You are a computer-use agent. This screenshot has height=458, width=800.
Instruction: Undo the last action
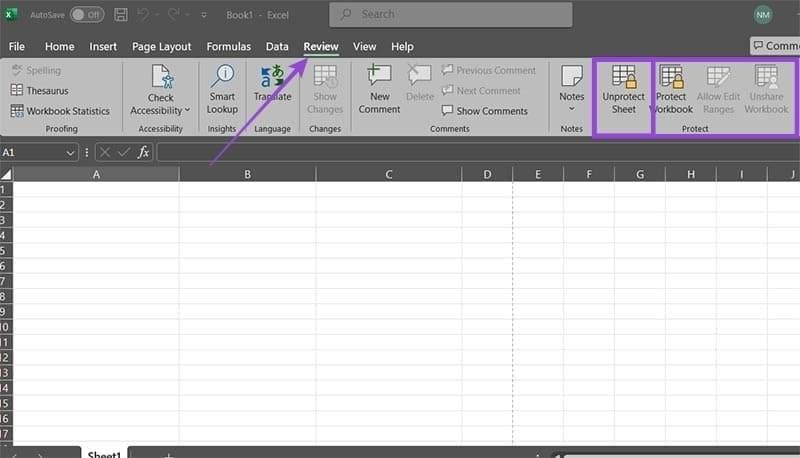coord(143,15)
